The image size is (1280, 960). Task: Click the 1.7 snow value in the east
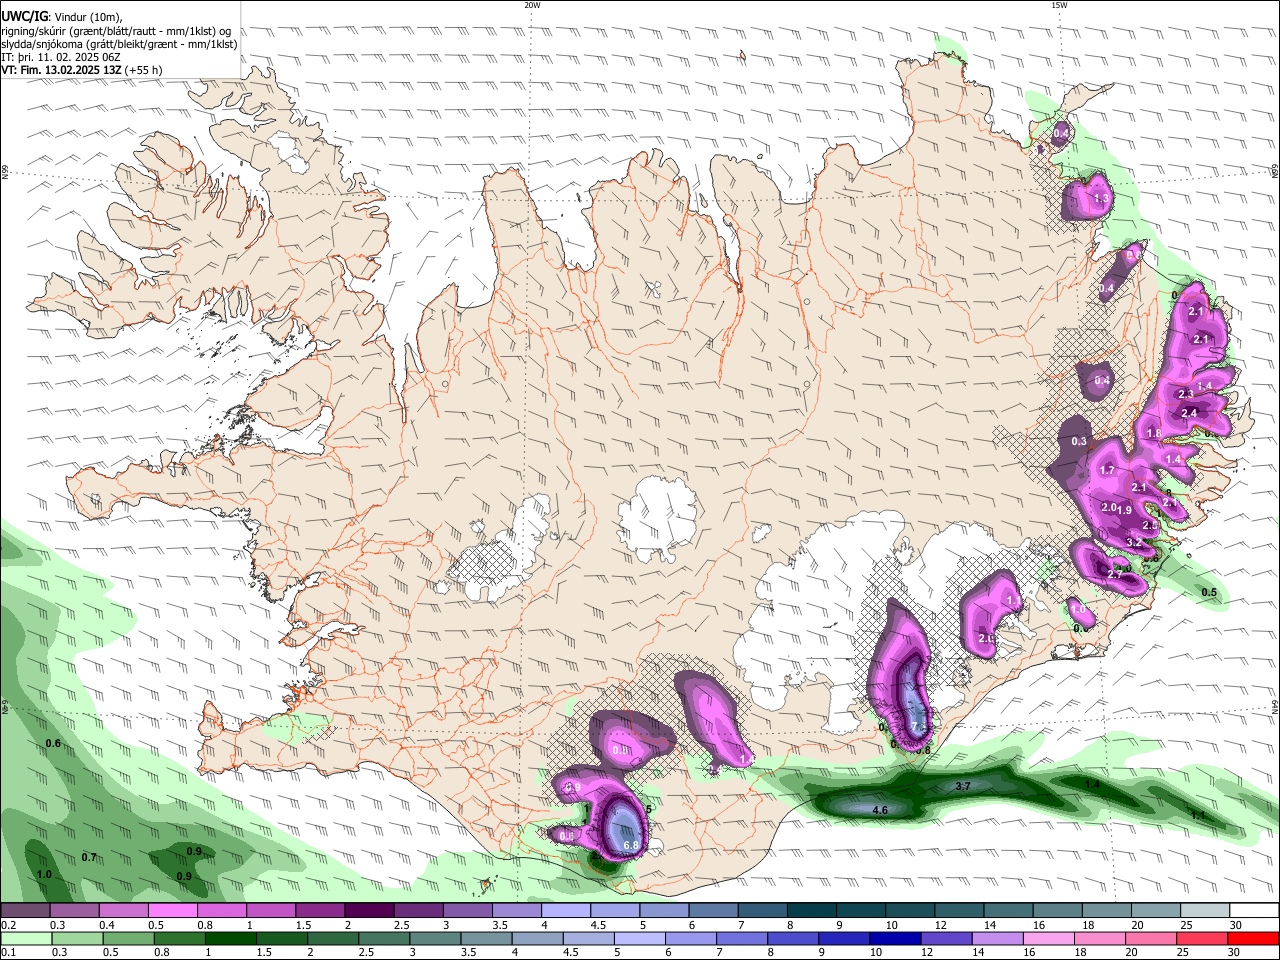pos(1107,470)
